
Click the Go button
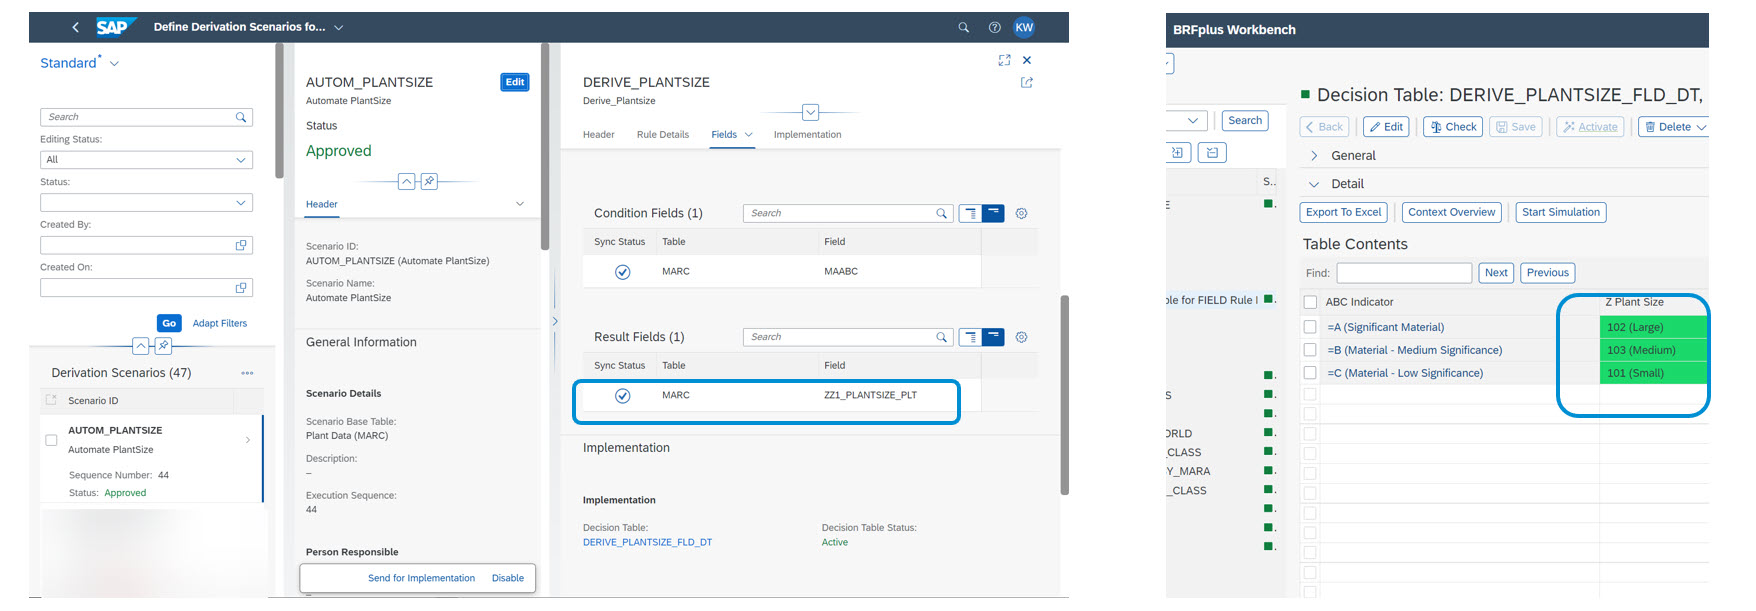point(169,323)
